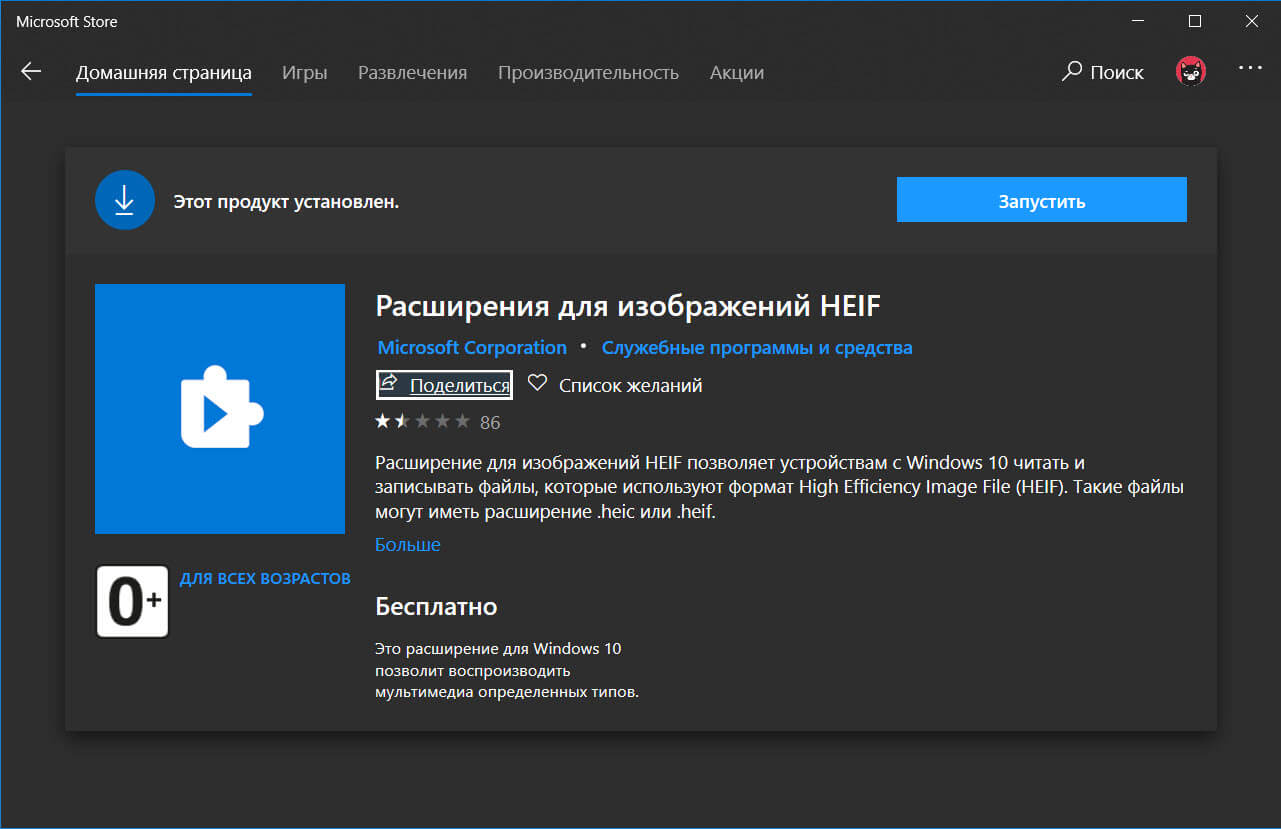Screen dimensions: 1281x829
Task: Share the app via Поделиться
Action: point(444,385)
